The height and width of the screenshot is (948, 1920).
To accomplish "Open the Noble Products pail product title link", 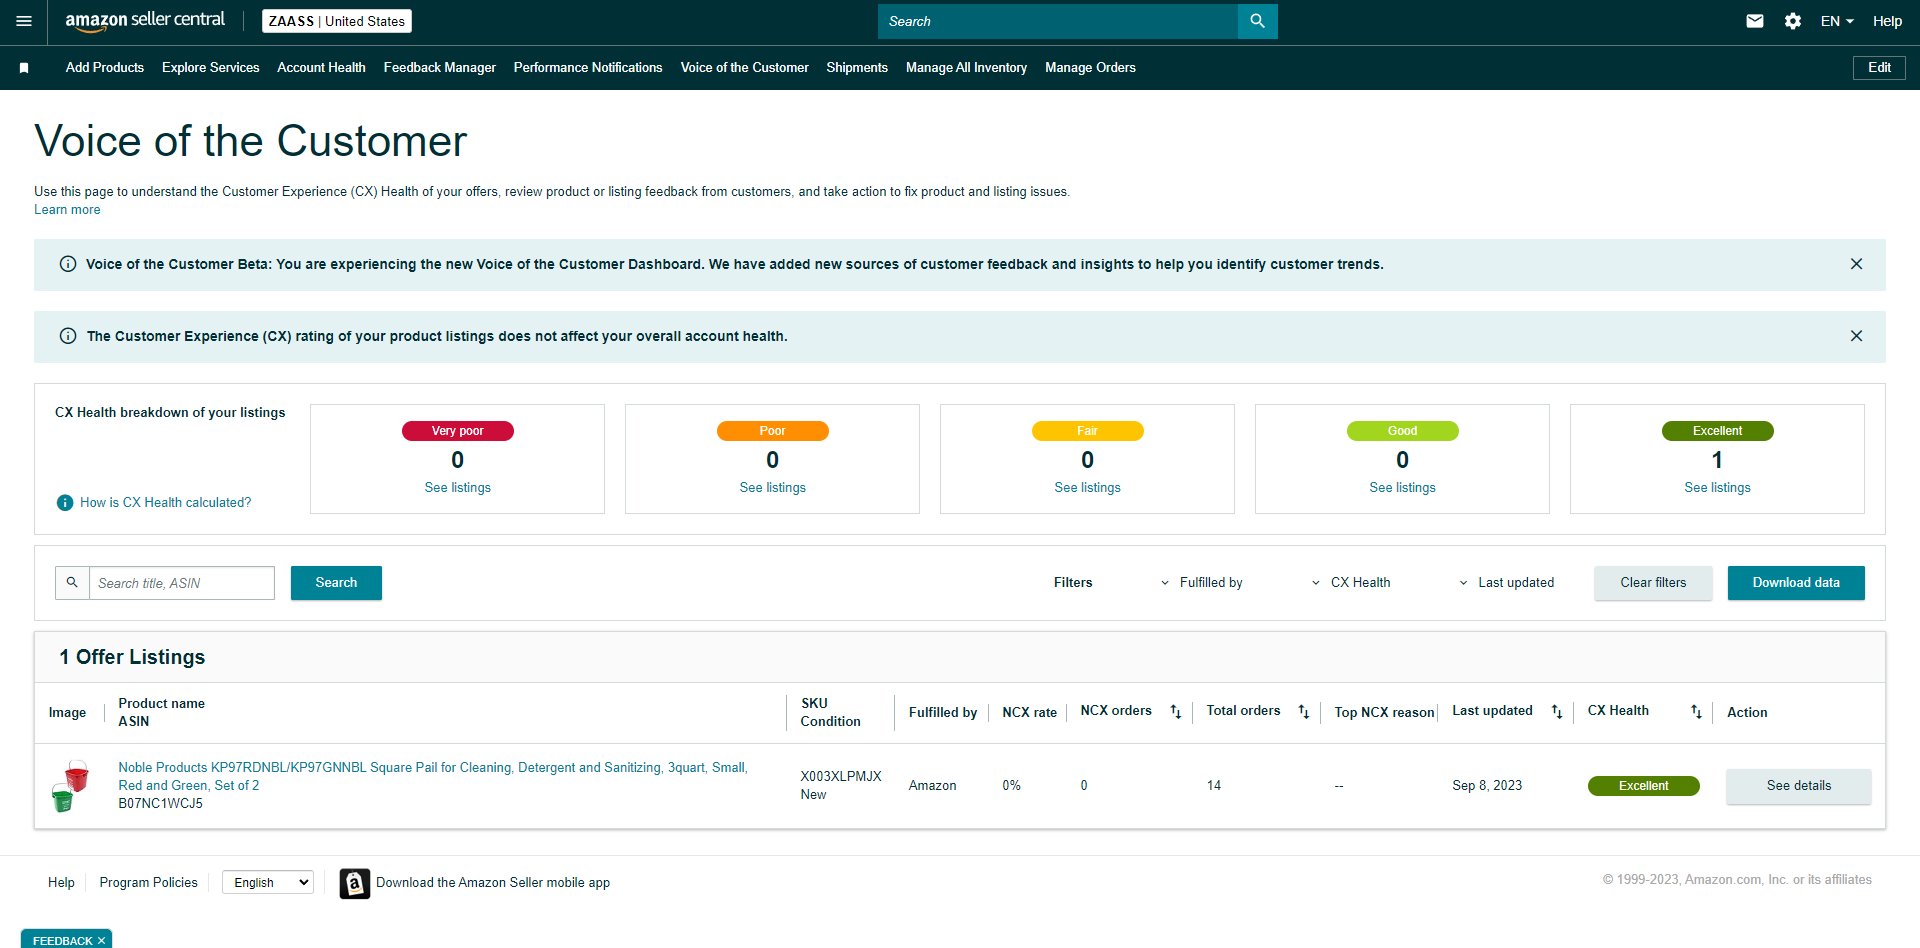I will point(433,777).
